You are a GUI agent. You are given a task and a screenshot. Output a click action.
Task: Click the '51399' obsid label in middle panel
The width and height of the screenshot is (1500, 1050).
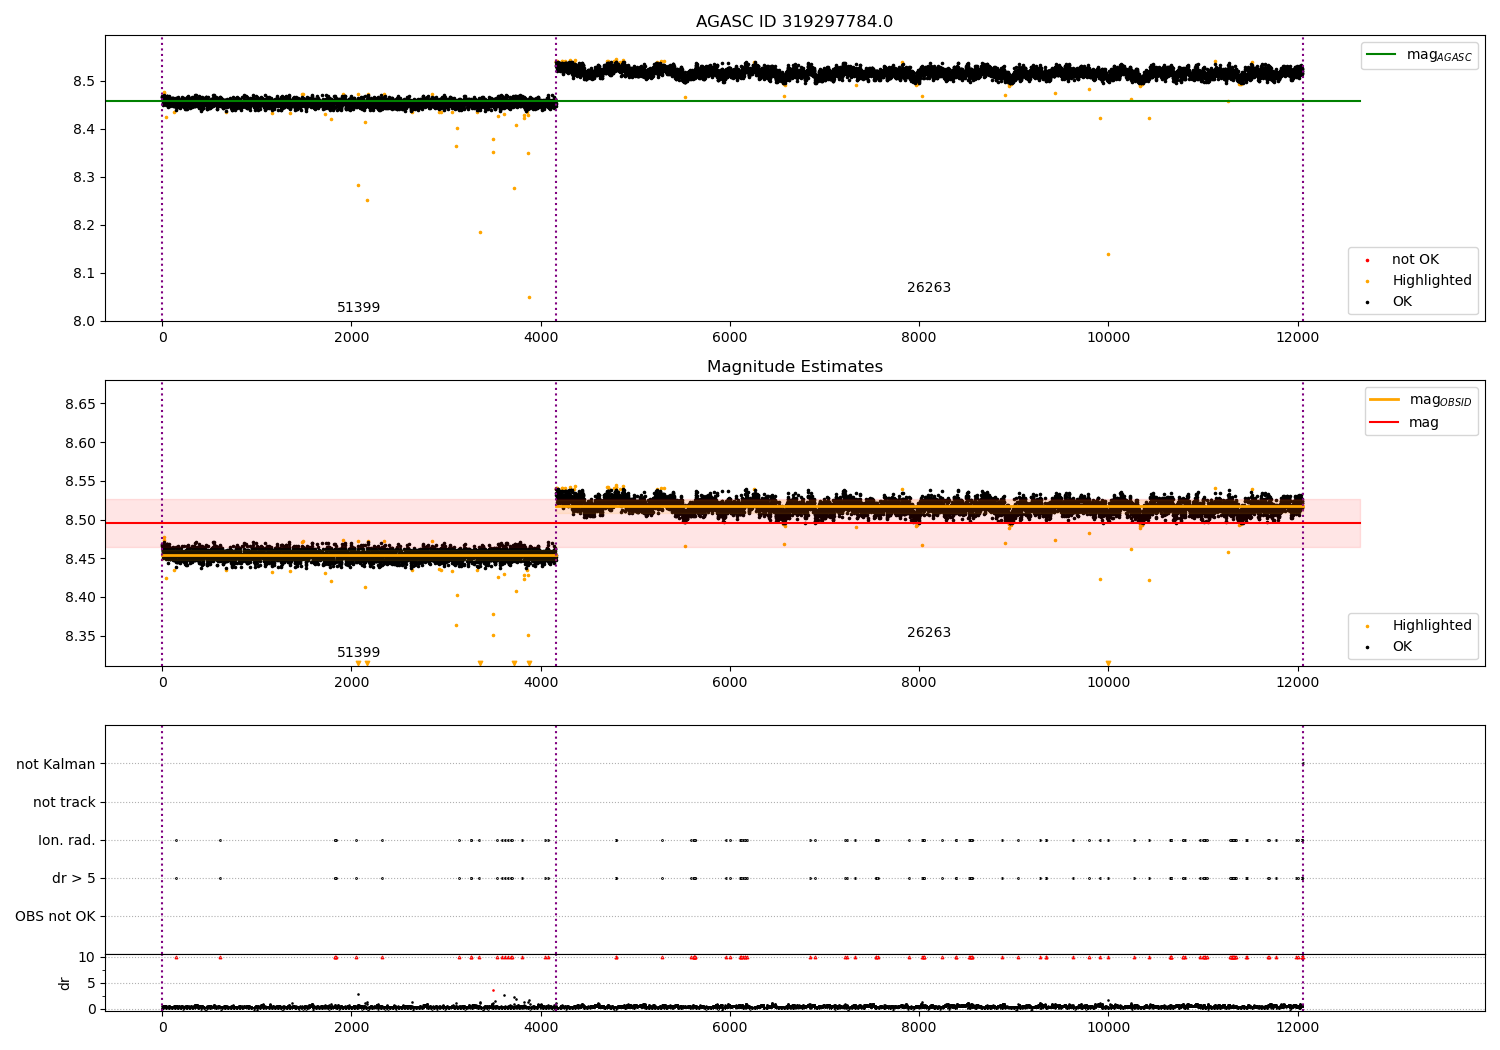358,653
